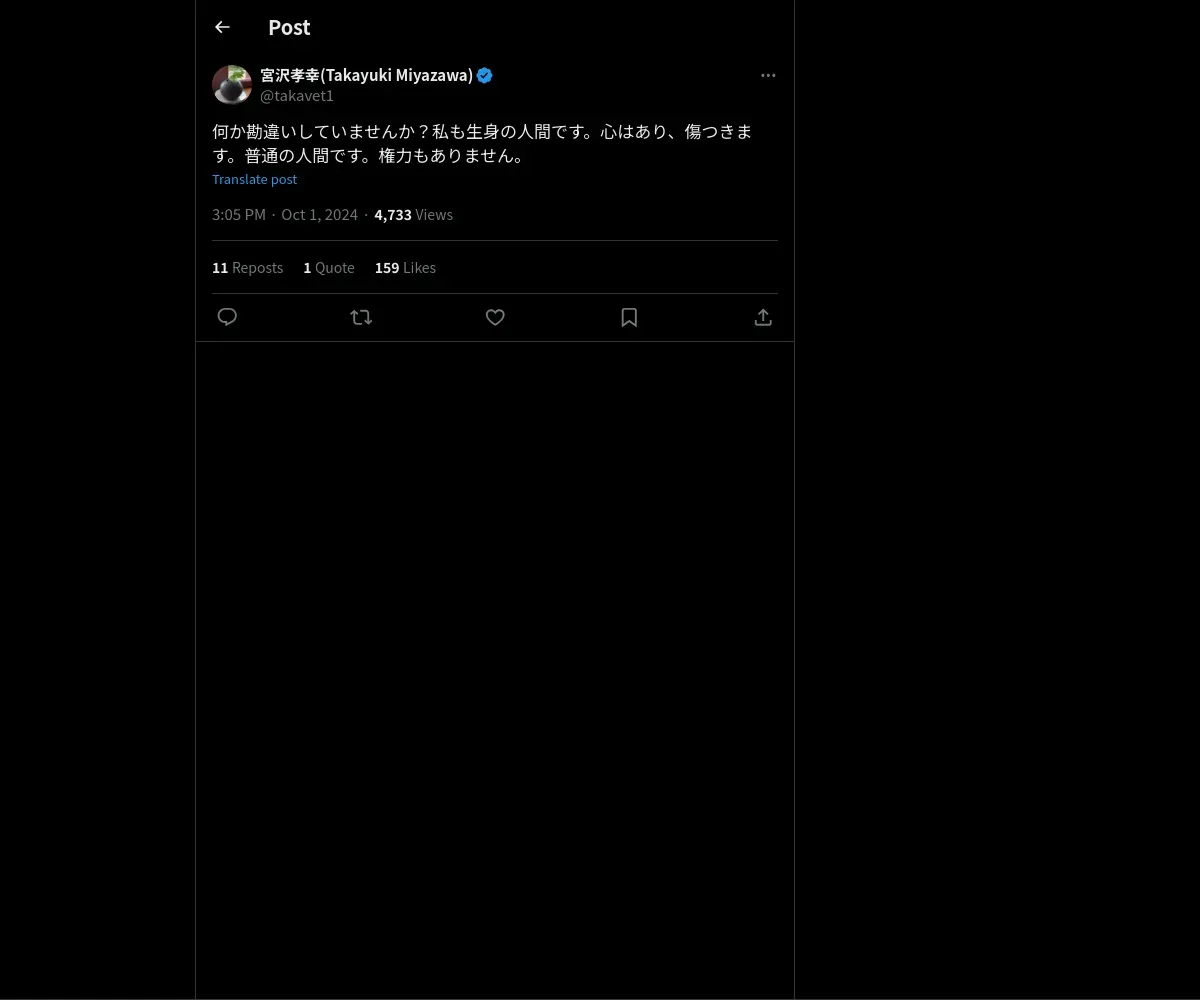View the 1 Quote list

[x=329, y=267]
